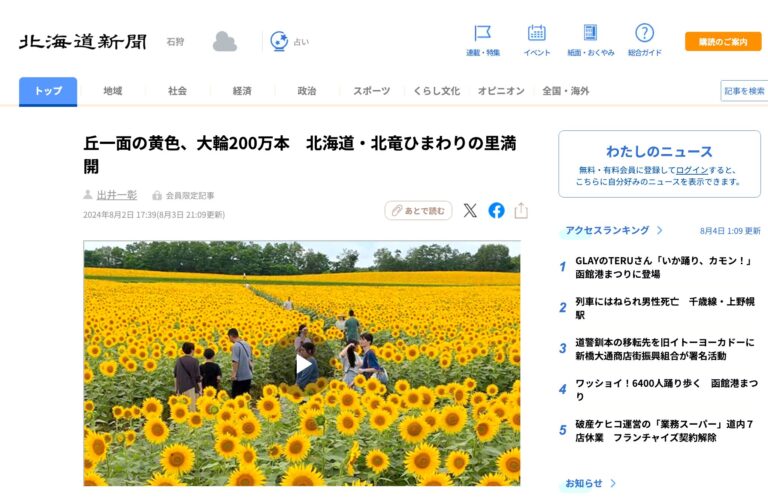Expand the お知らせ section chevron
Screen dimensions: 768x503
coord(613,483)
